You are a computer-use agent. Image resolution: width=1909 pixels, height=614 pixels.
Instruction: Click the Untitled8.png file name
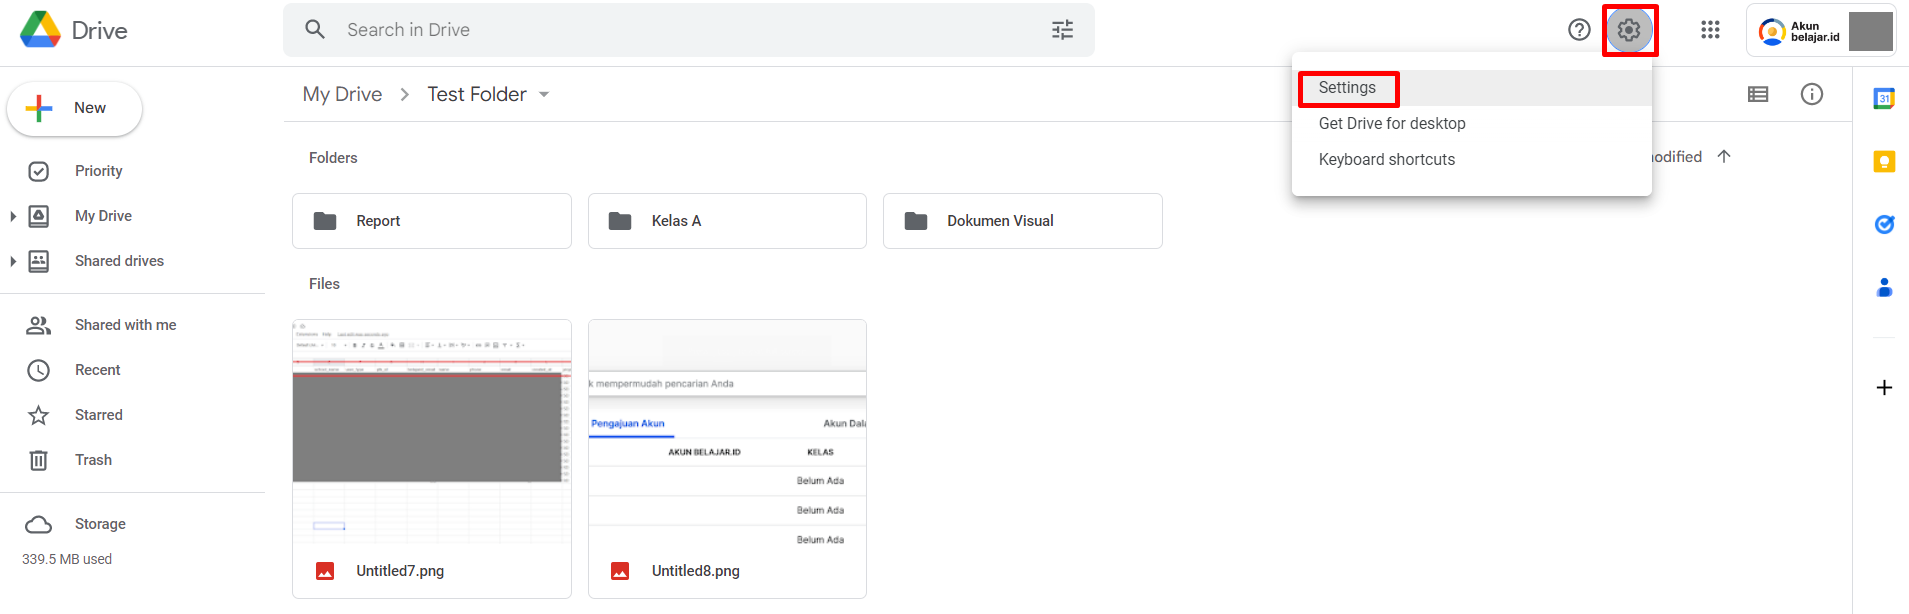click(696, 571)
